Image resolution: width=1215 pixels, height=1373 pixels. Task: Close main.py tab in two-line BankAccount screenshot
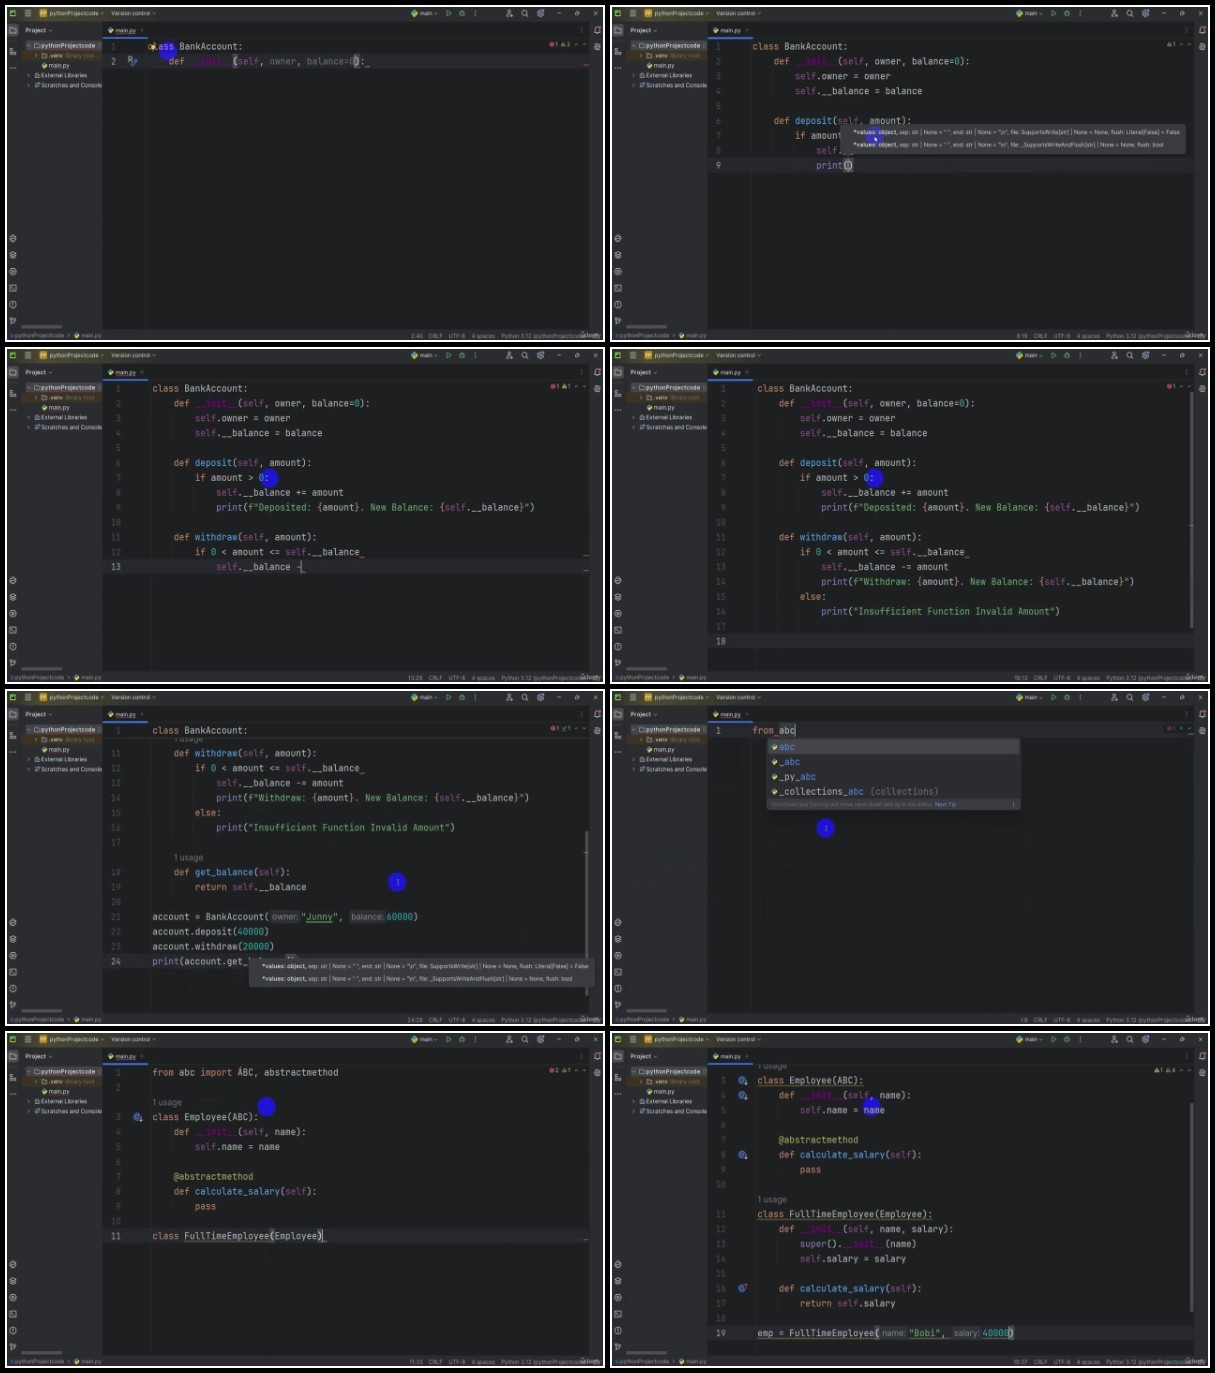(x=142, y=30)
